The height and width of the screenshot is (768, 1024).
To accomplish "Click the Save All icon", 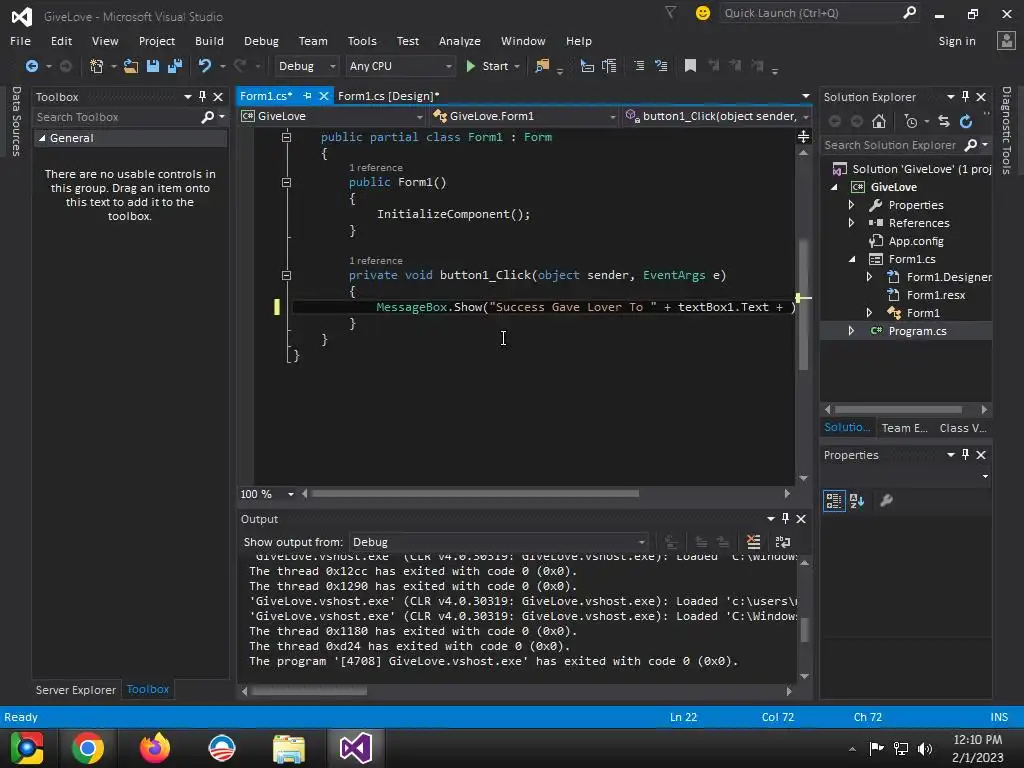I will click(x=174, y=66).
